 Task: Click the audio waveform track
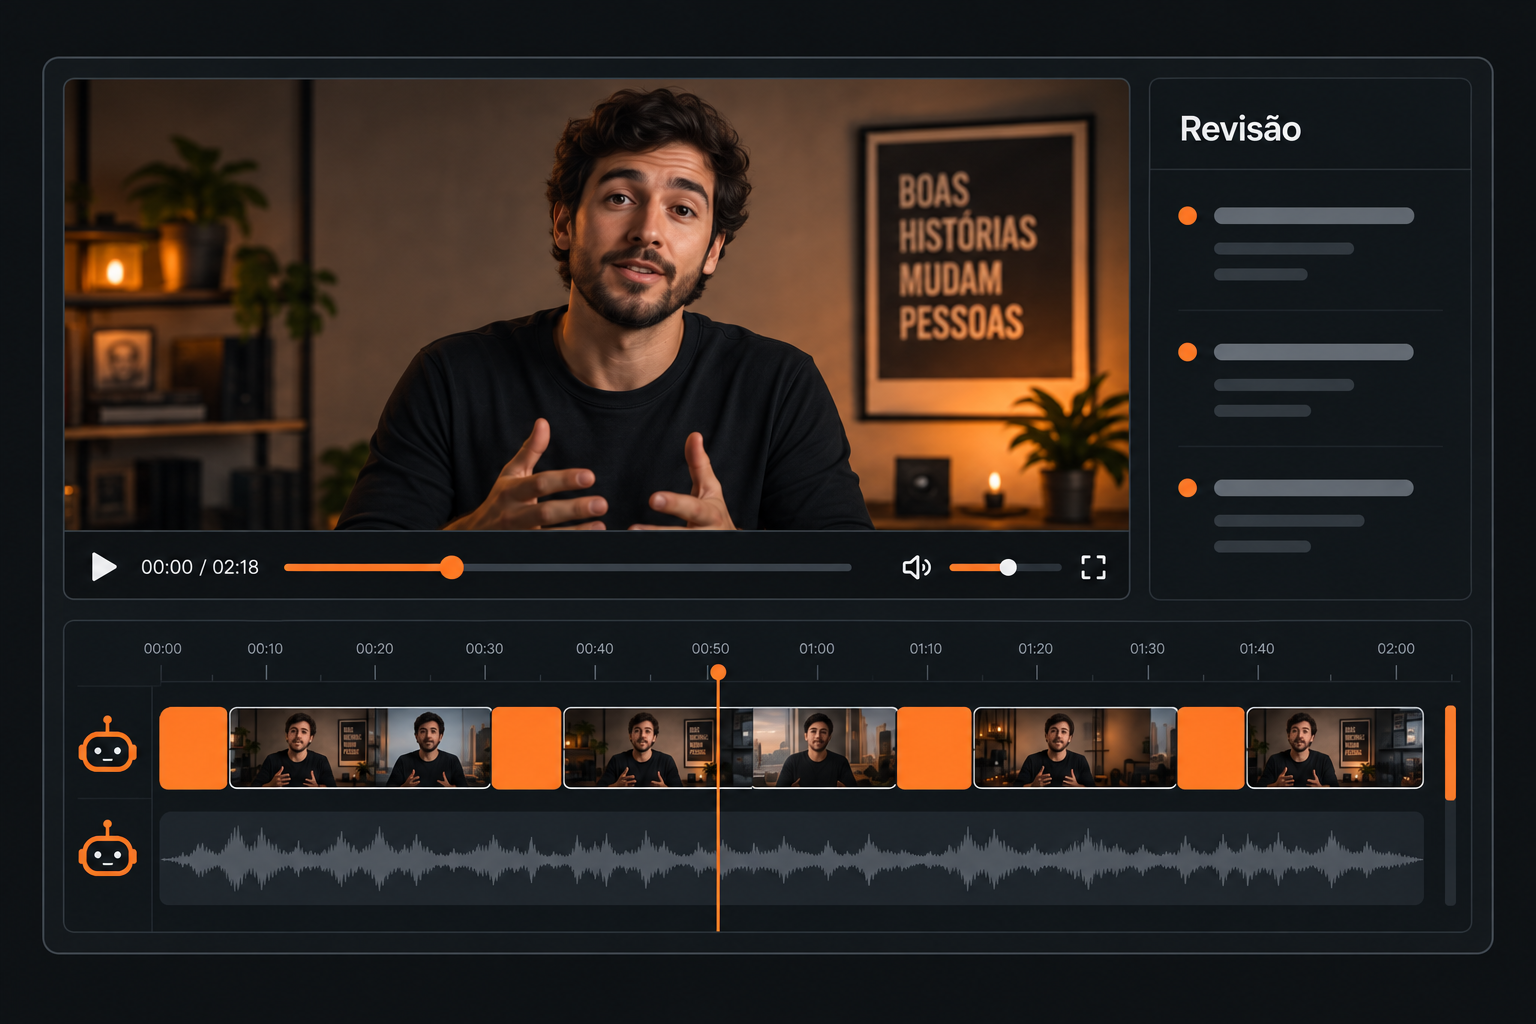791,858
